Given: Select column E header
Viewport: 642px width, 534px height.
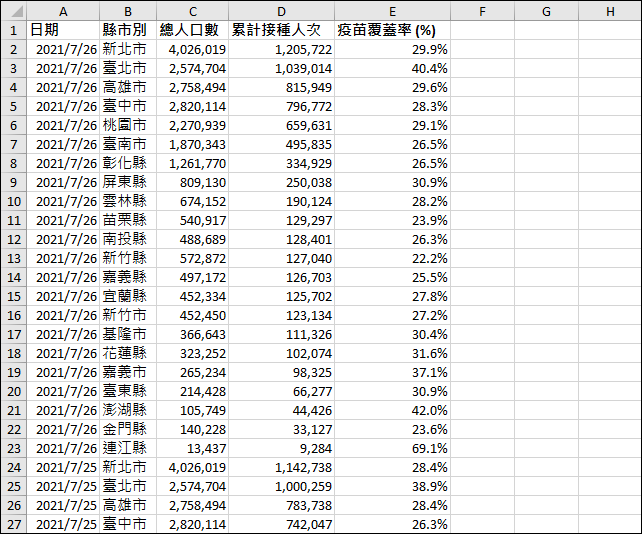Looking at the screenshot, I should [x=392, y=11].
